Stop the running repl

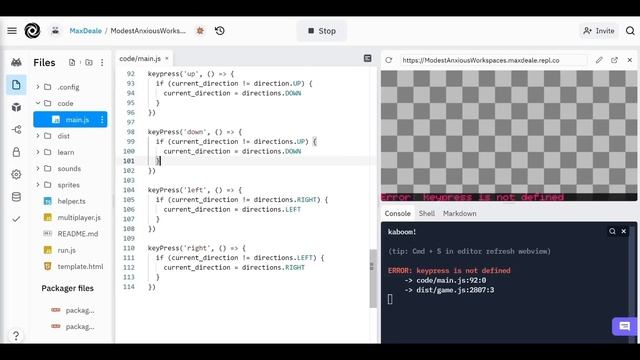tap(322, 31)
